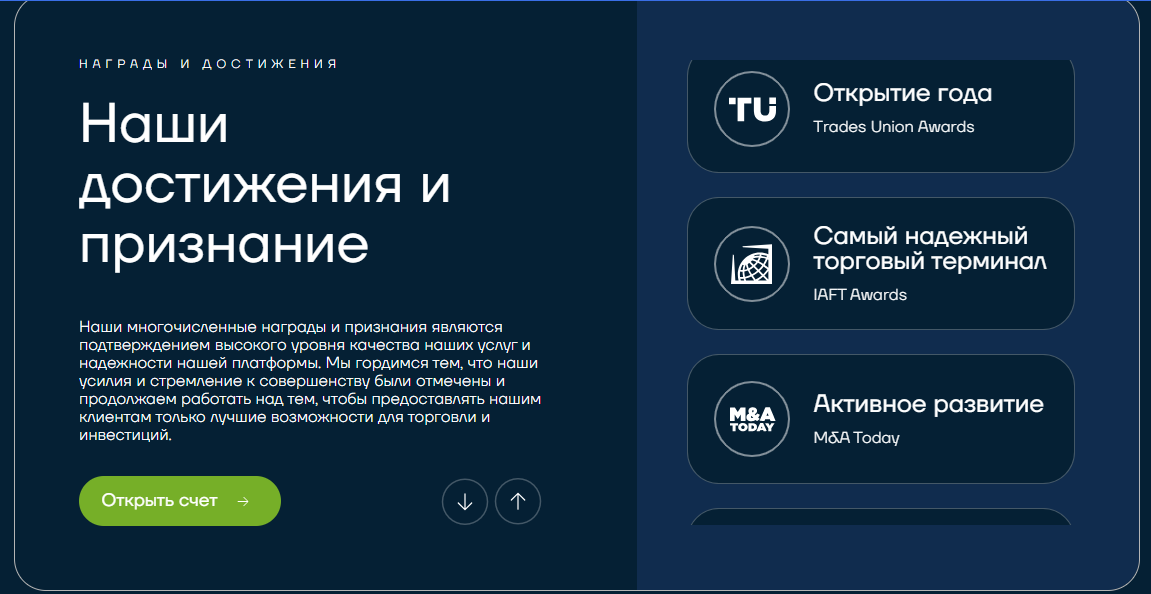Click the IAFT Awards caption

point(860,295)
